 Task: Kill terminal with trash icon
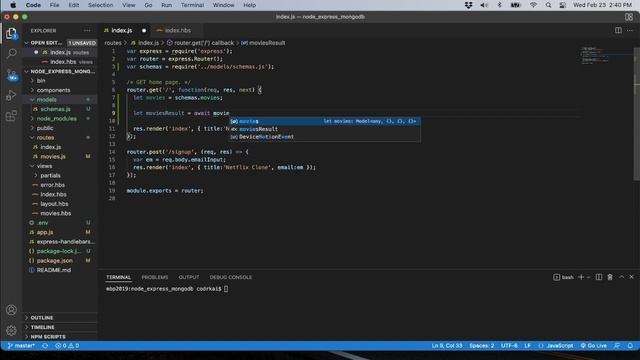pyautogui.click(x=610, y=277)
